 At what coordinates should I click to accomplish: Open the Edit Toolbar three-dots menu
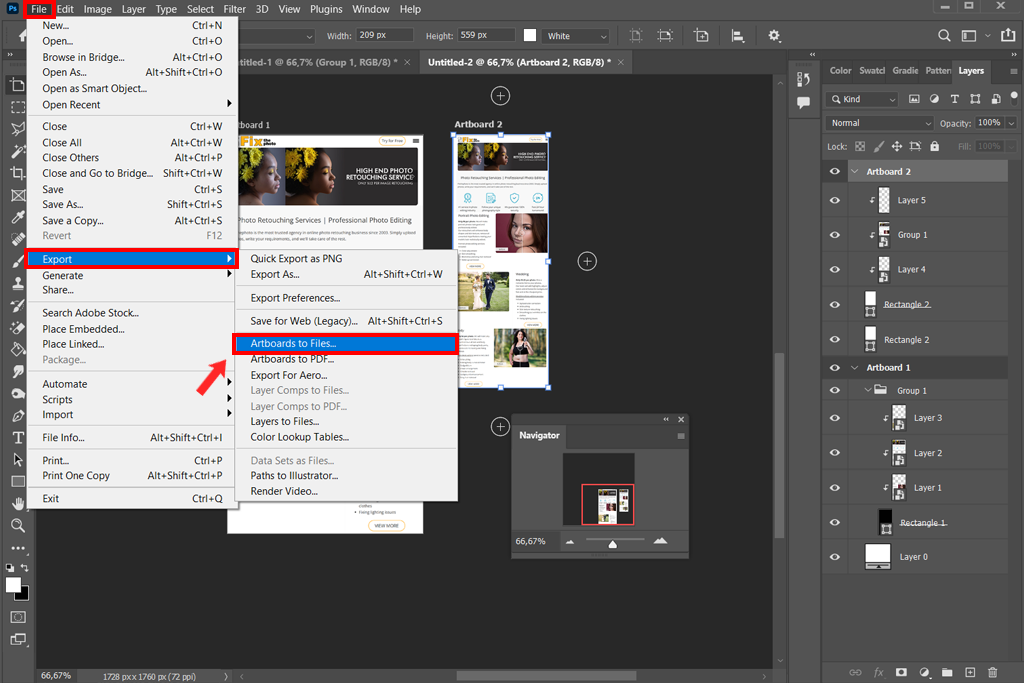coord(18,548)
